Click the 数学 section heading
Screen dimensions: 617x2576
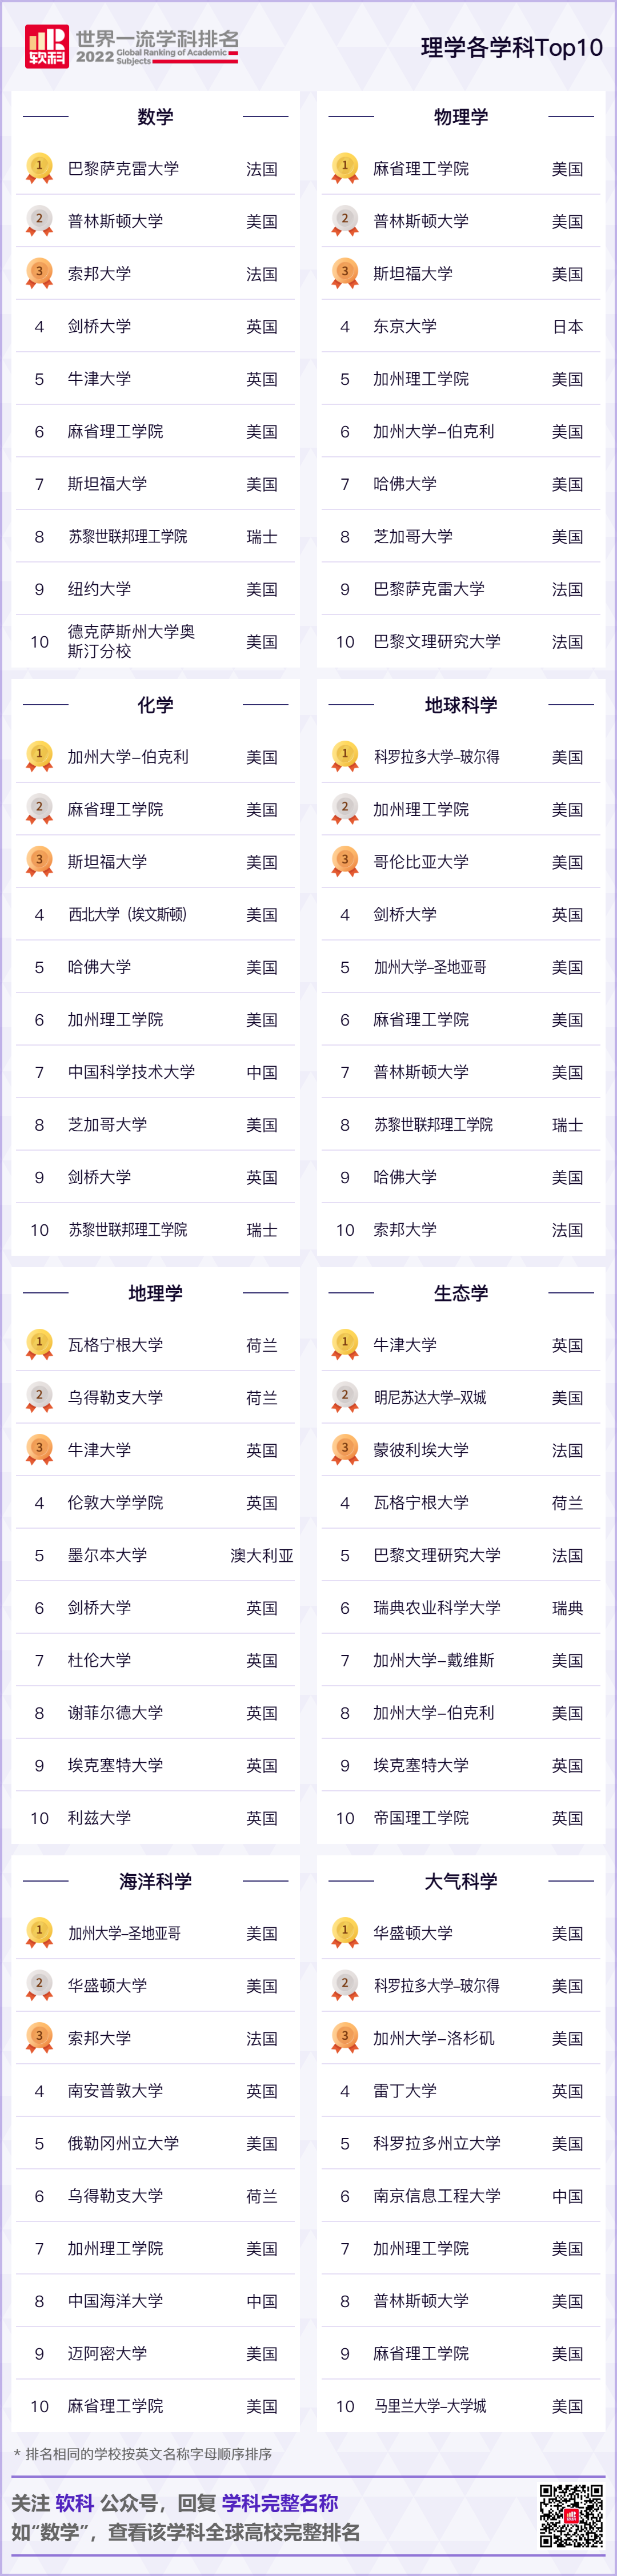[x=155, y=117]
